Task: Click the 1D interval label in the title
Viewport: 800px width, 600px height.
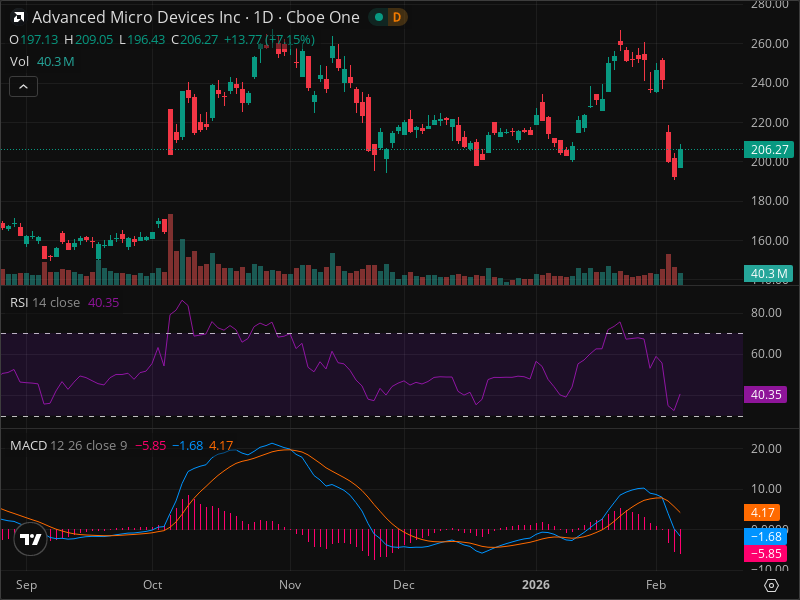Action: point(263,17)
